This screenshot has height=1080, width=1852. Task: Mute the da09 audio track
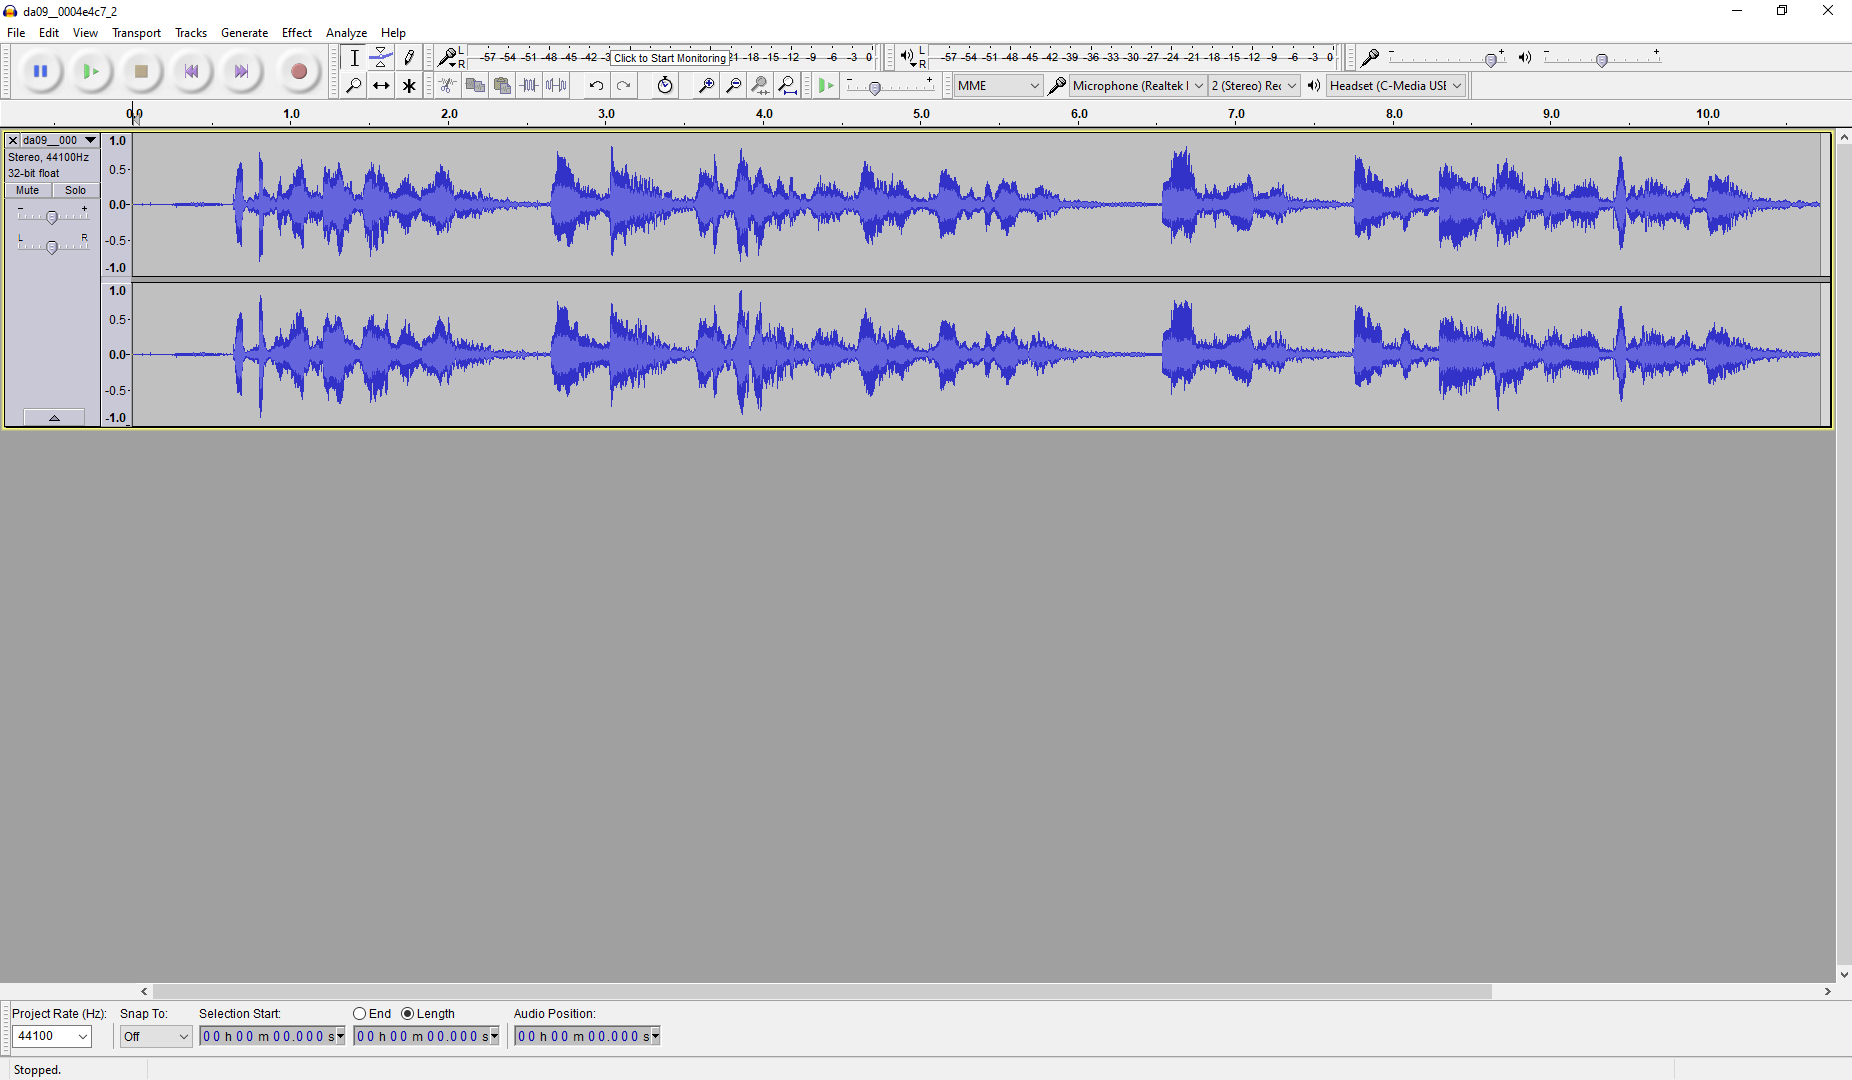pos(28,190)
